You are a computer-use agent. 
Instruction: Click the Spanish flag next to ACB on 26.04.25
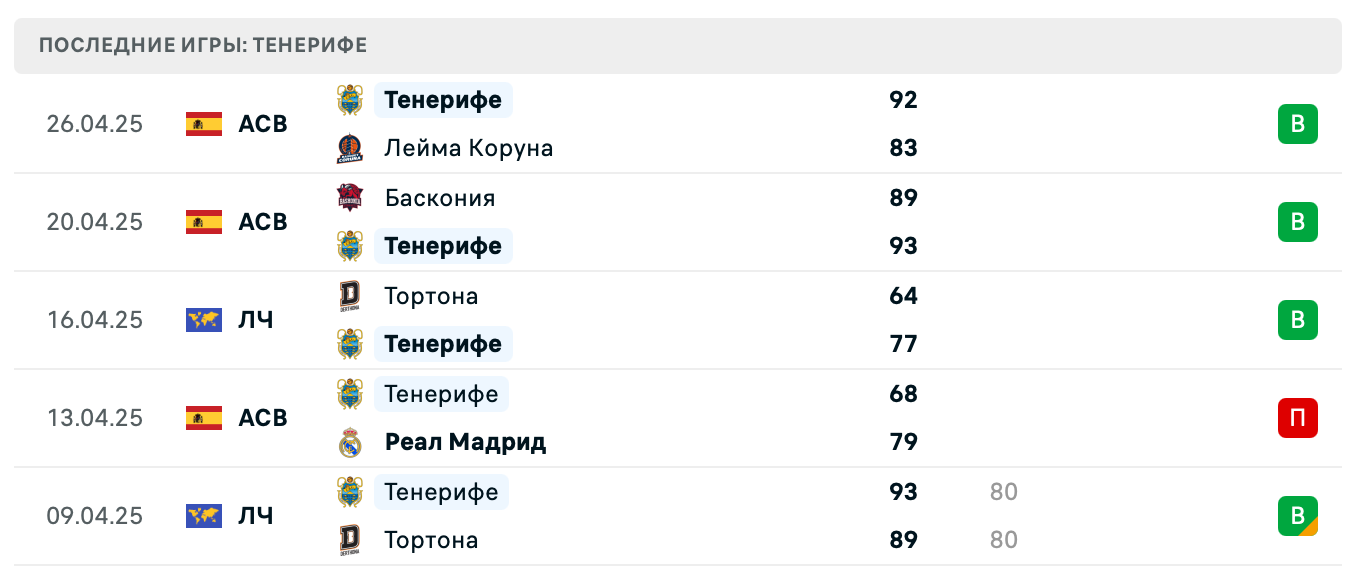click(202, 124)
